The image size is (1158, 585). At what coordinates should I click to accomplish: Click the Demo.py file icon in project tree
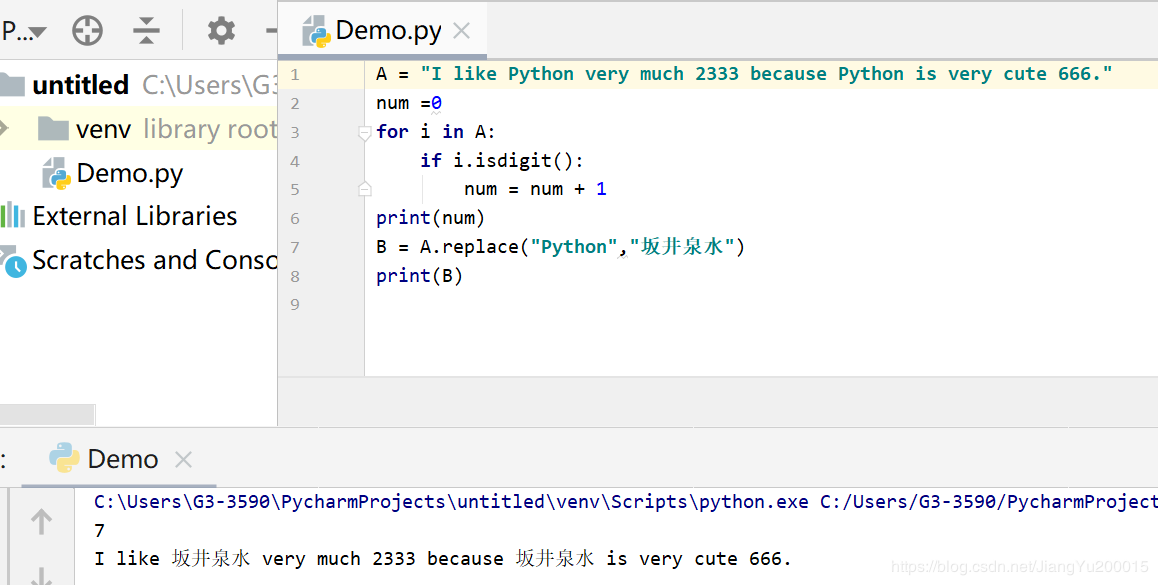pyautogui.click(x=58, y=173)
